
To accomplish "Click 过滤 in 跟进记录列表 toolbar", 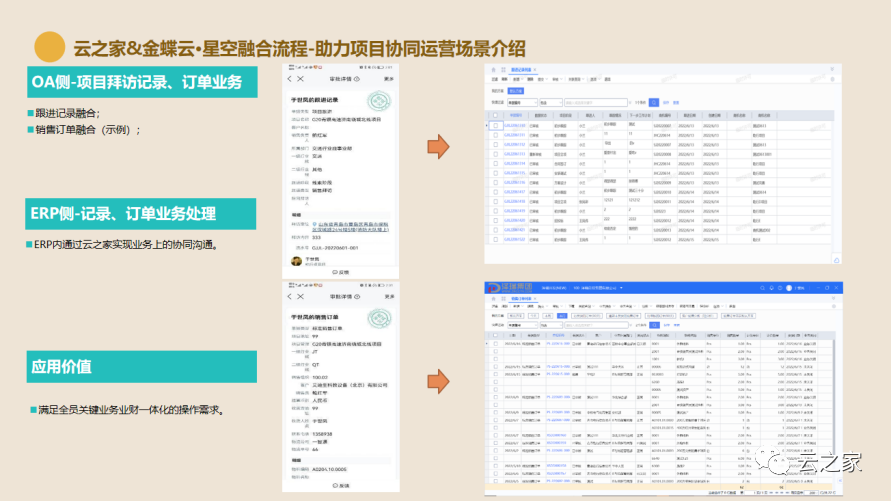I will (494, 80).
